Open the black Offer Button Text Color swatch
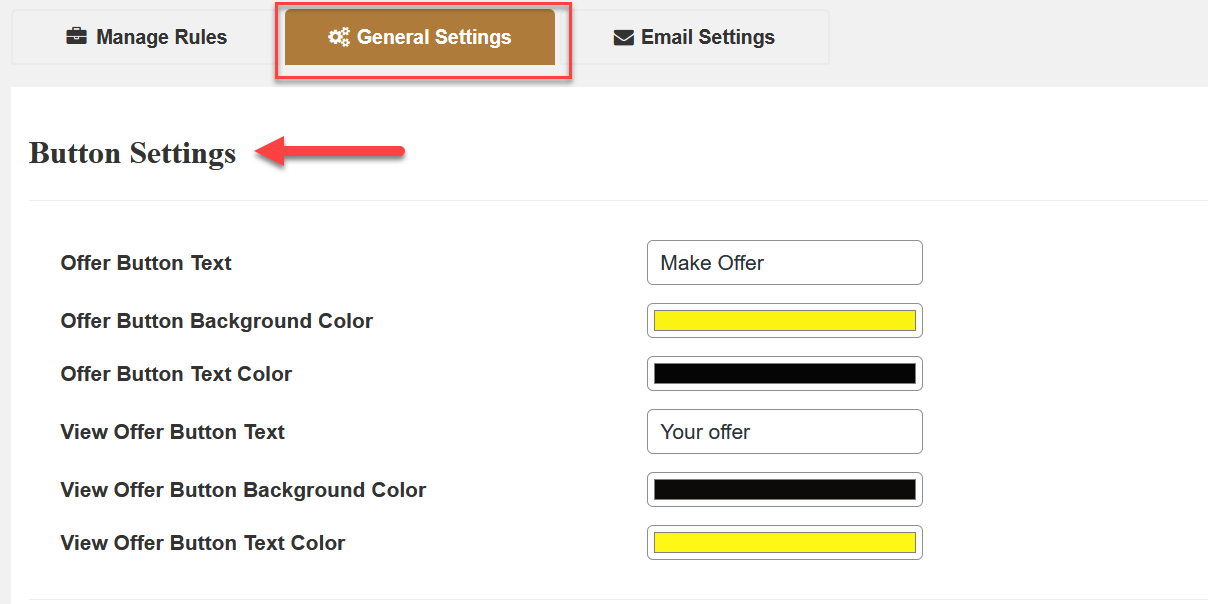The image size is (1208, 604). pos(784,374)
